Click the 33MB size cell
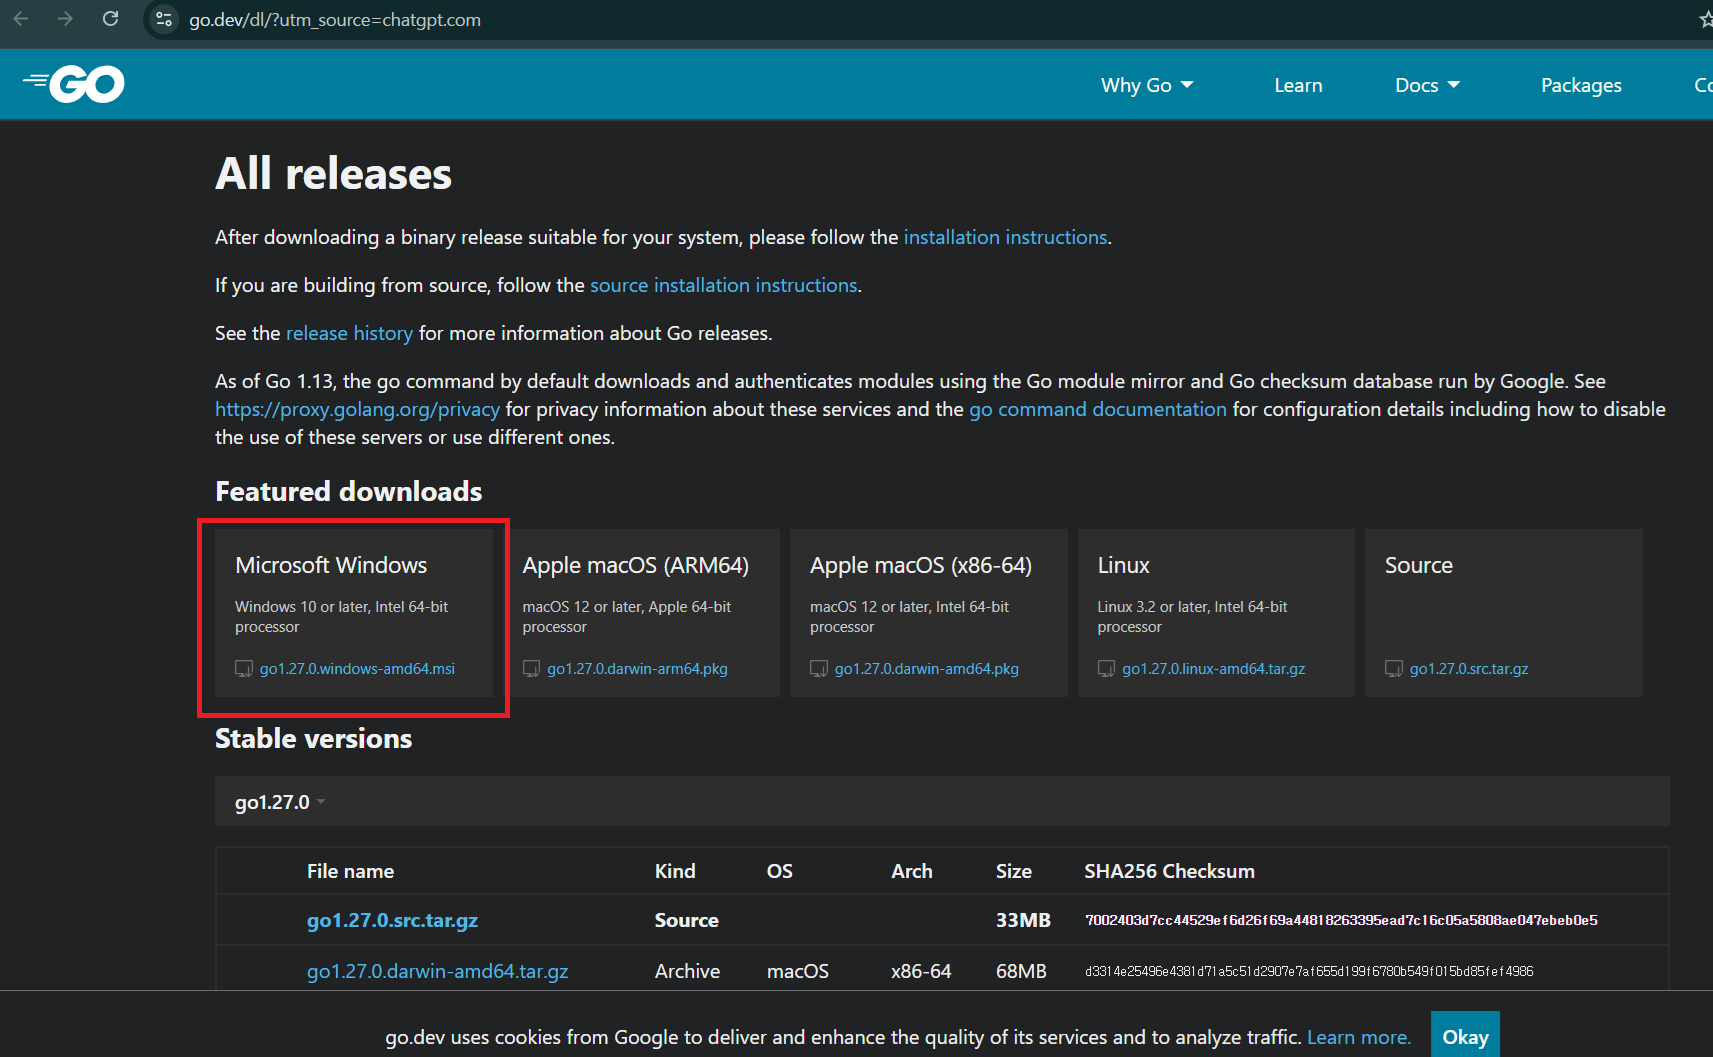 point(1023,920)
